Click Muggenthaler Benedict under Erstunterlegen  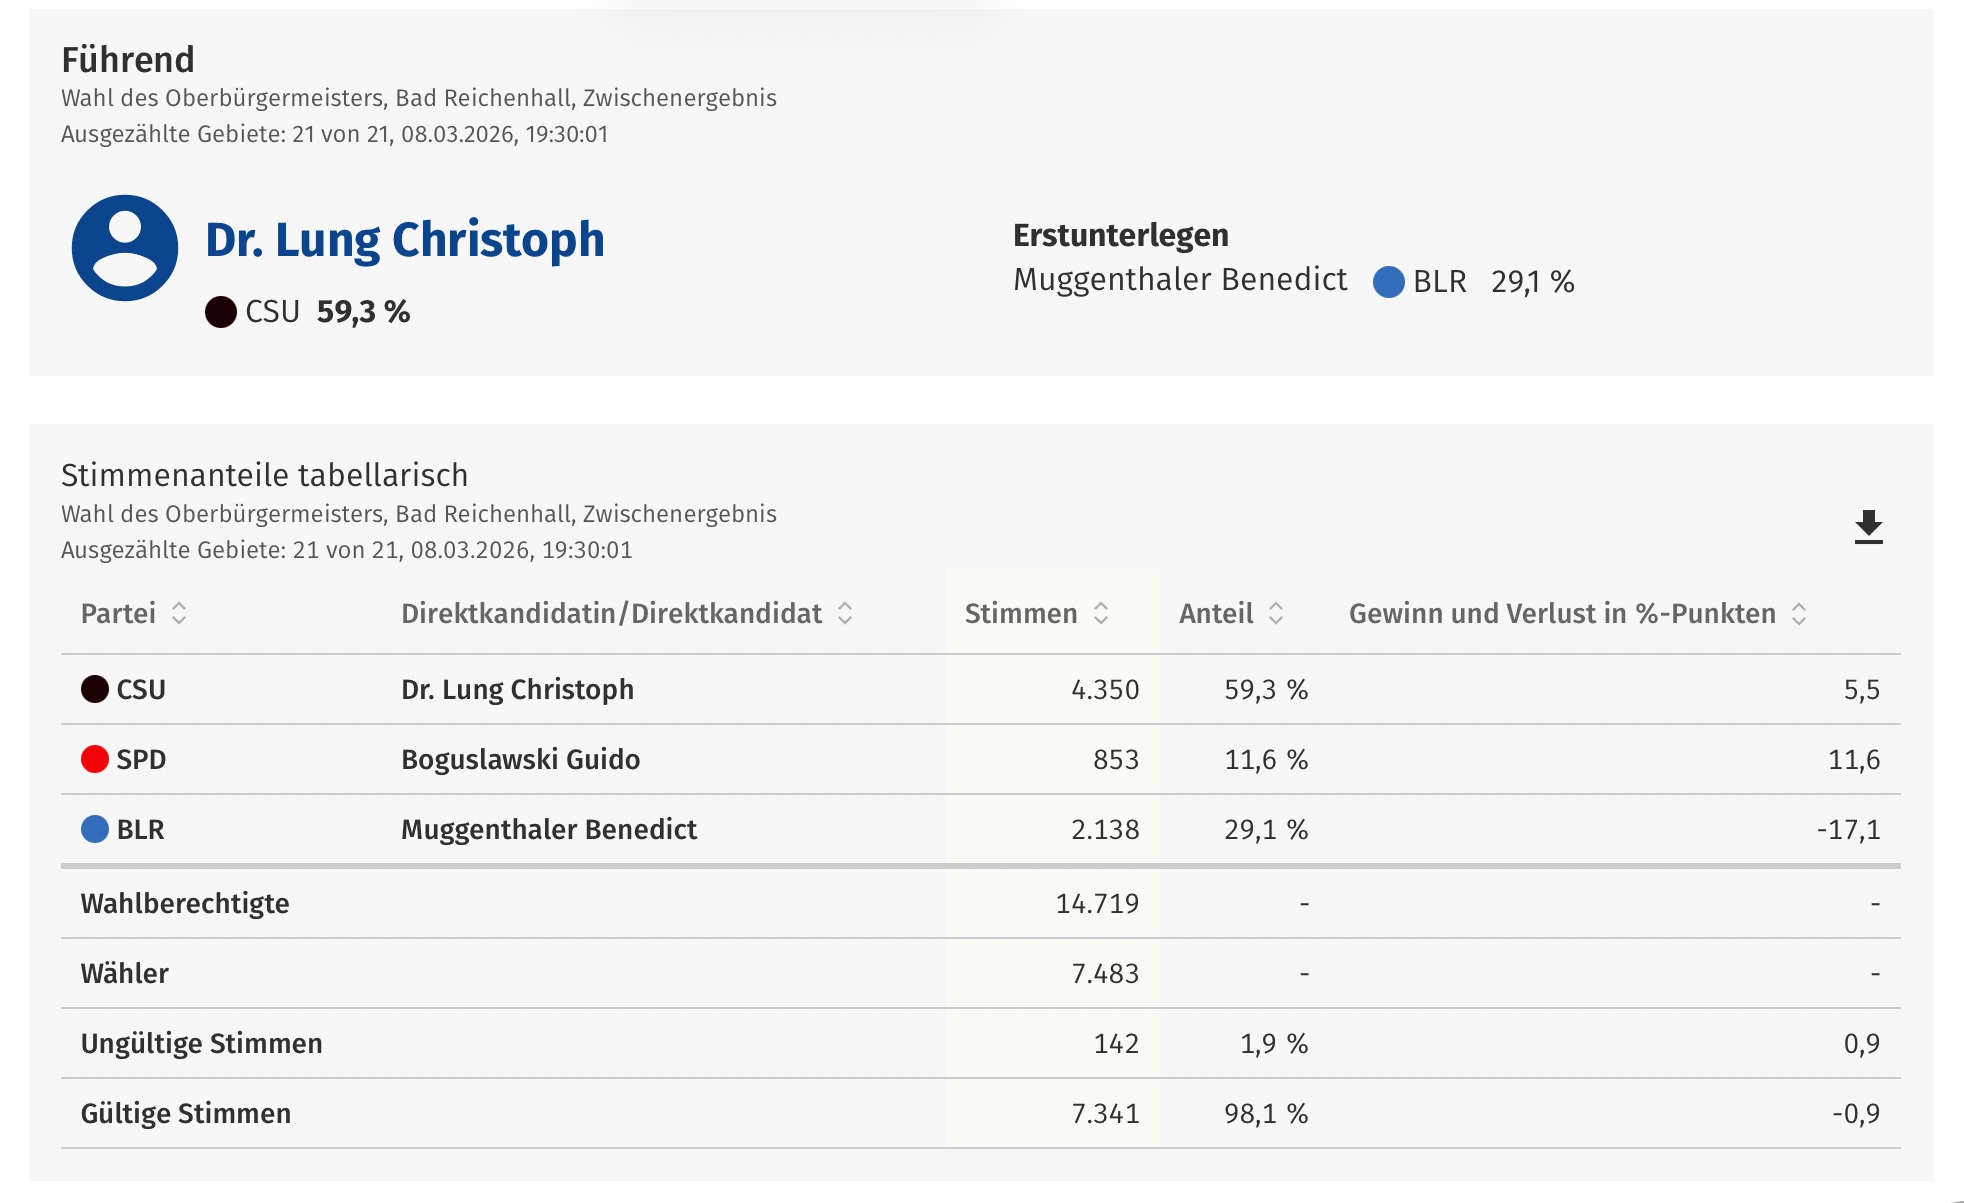1180,280
